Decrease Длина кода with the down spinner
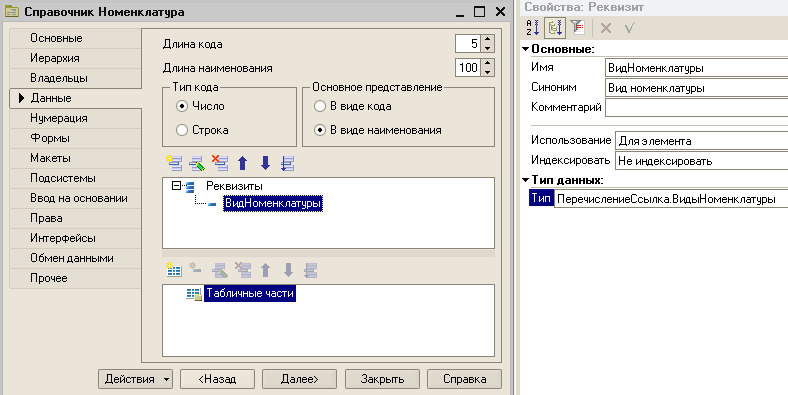The image size is (788, 395). point(487,48)
